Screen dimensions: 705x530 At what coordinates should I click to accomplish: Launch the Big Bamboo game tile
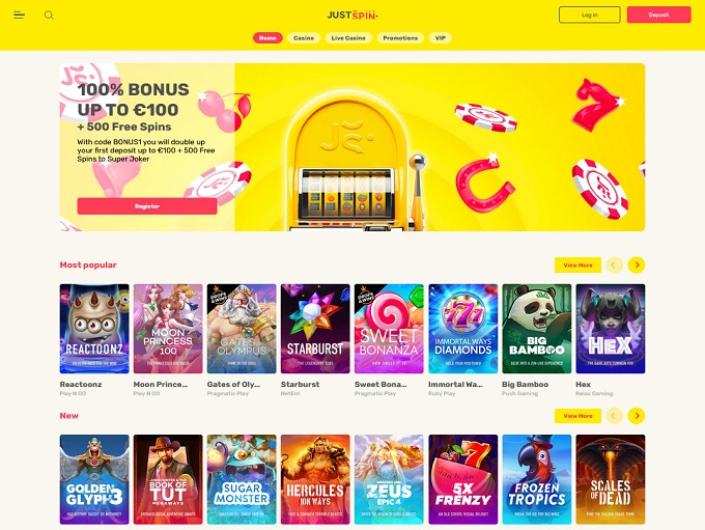point(536,329)
